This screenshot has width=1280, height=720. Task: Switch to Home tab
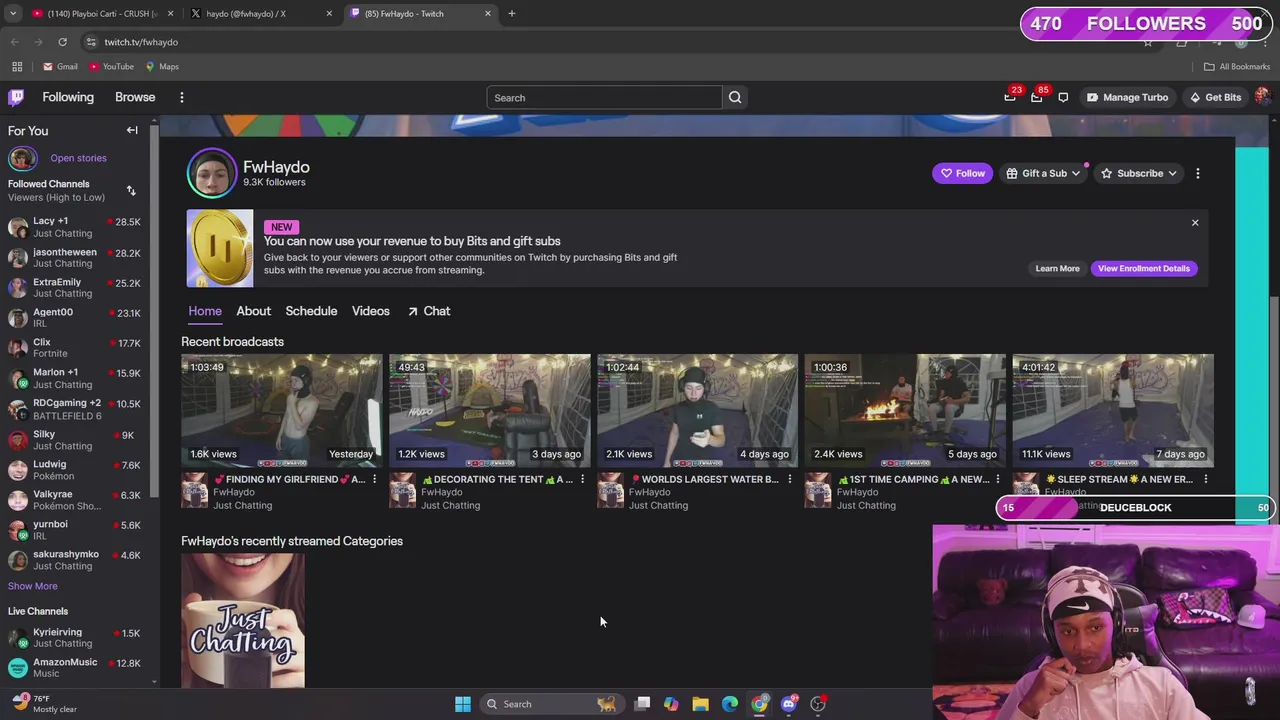point(205,311)
